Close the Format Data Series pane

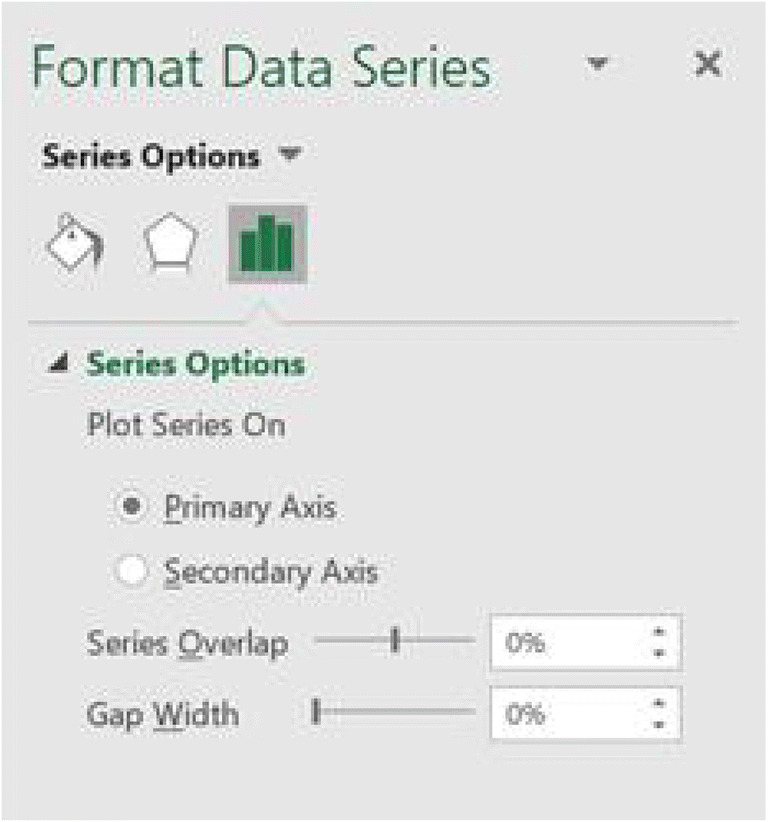pyautogui.click(x=707, y=66)
